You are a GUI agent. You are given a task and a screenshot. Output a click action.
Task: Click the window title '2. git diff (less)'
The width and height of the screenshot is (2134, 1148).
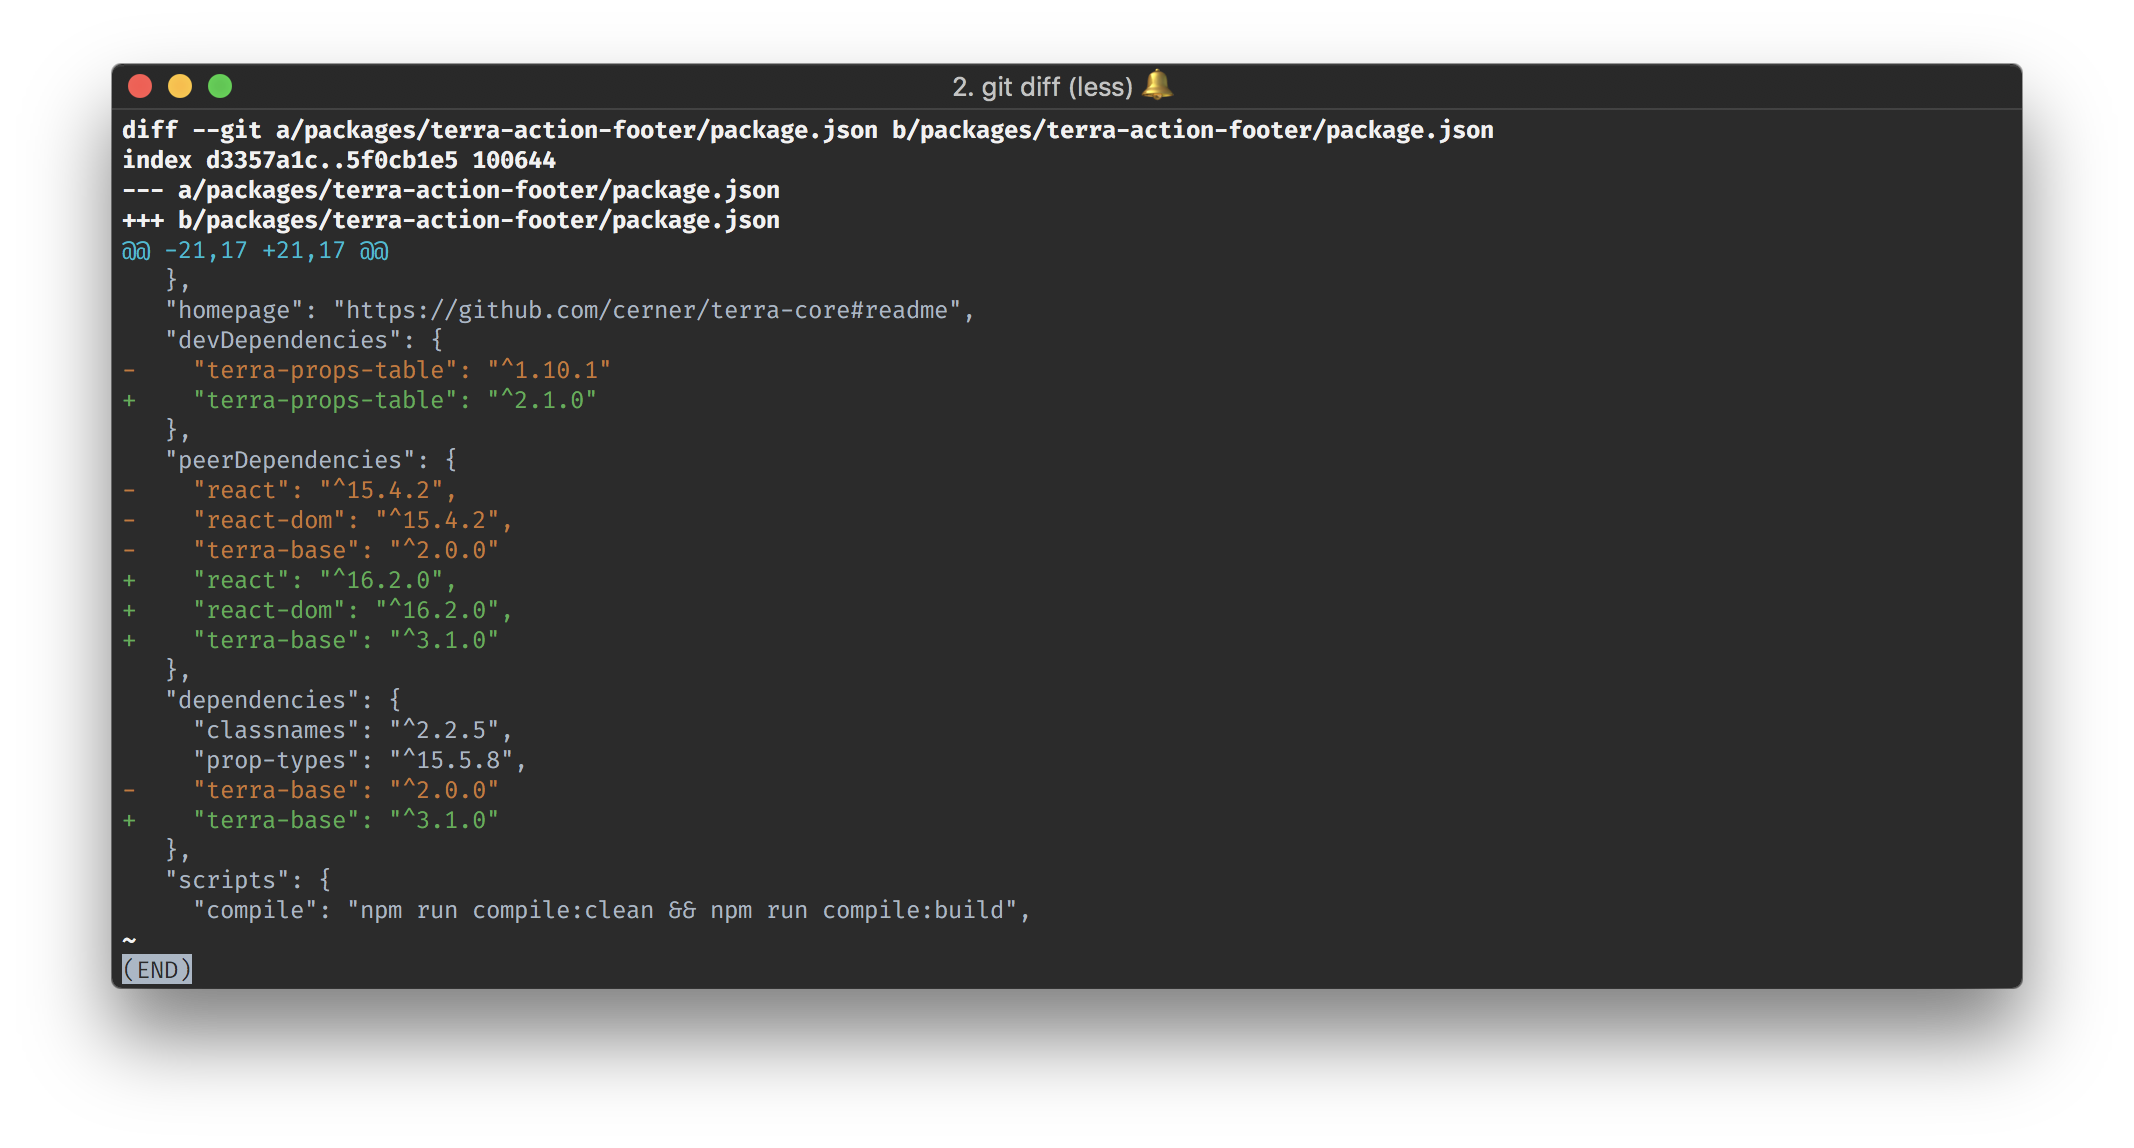[x=1042, y=87]
